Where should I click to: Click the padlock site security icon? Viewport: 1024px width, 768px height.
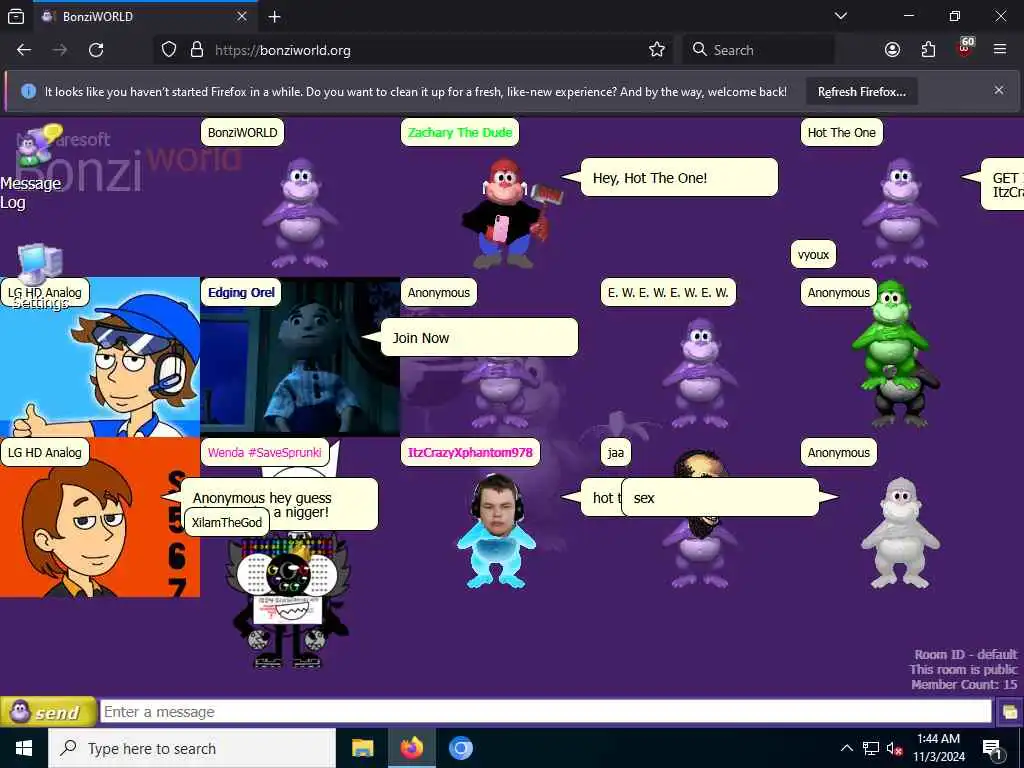point(197,50)
